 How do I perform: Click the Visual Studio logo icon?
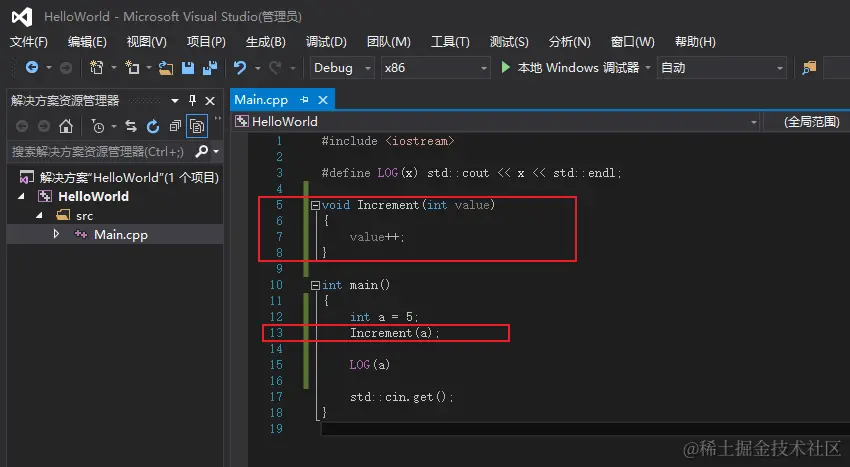pos(22,17)
